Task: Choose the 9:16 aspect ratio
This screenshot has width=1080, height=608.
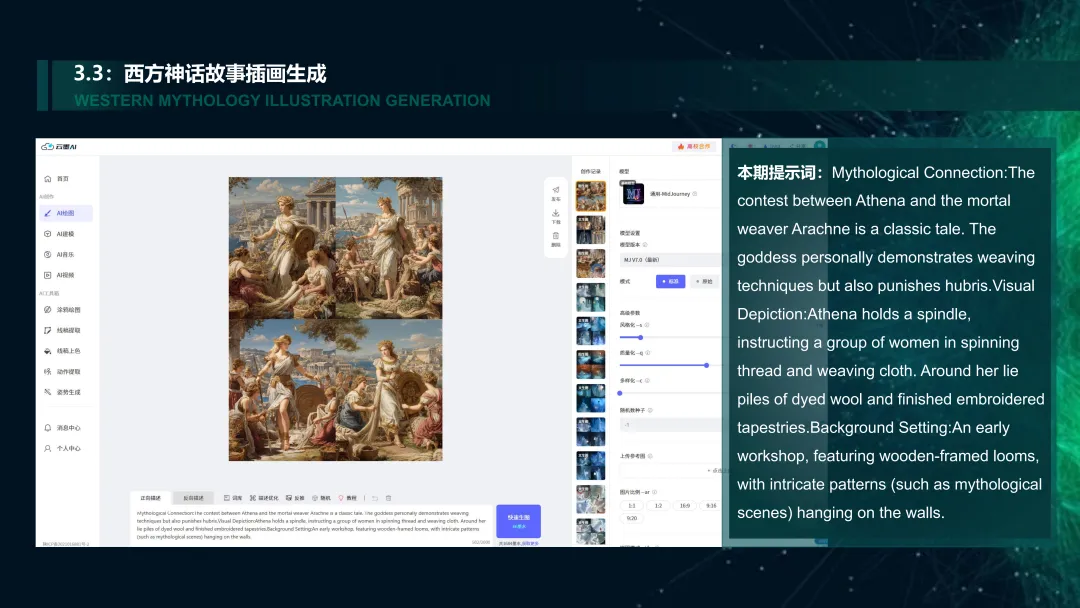Action: click(711, 506)
